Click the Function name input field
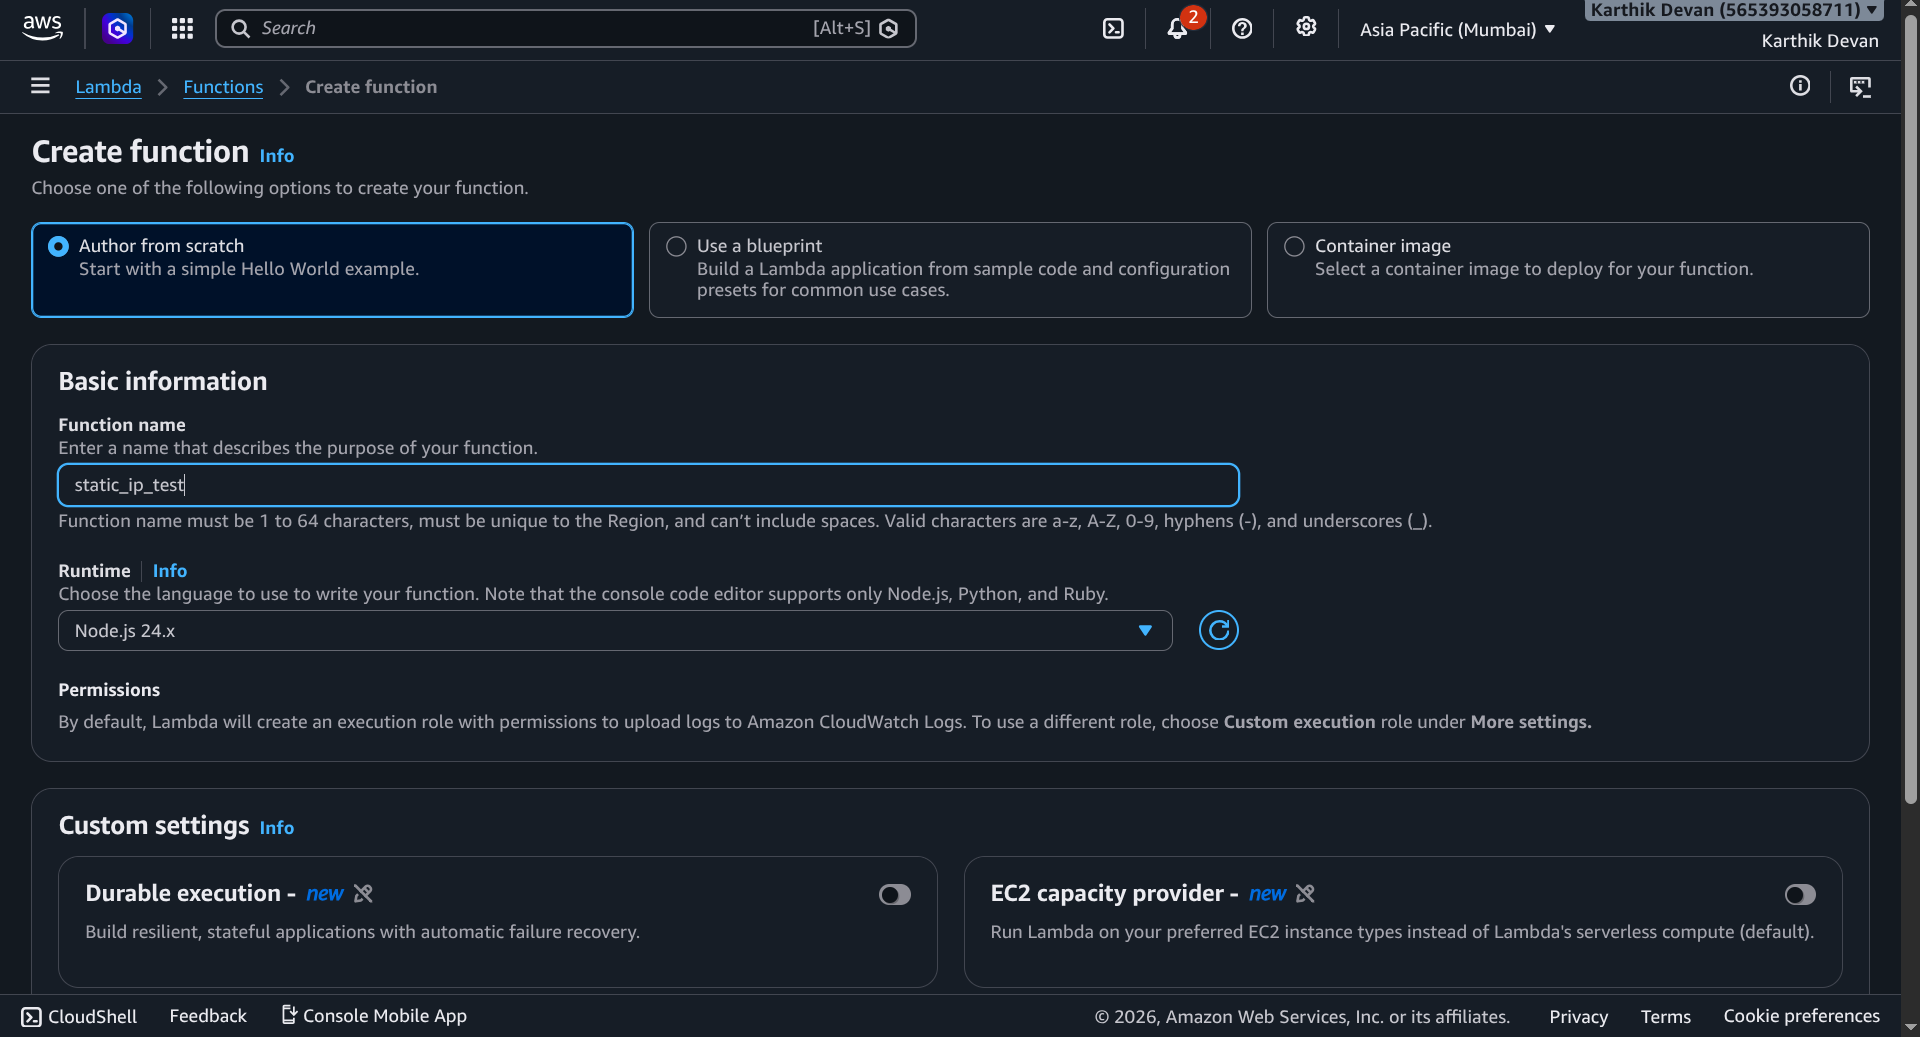Image resolution: width=1920 pixels, height=1037 pixels. [x=649, y=485]
